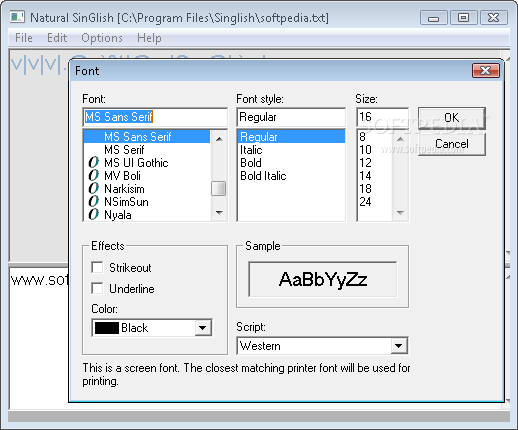This screenshot has width=518, height=430.
Task: Minimize the Natural SinGlish window
Action: (434, 18)
